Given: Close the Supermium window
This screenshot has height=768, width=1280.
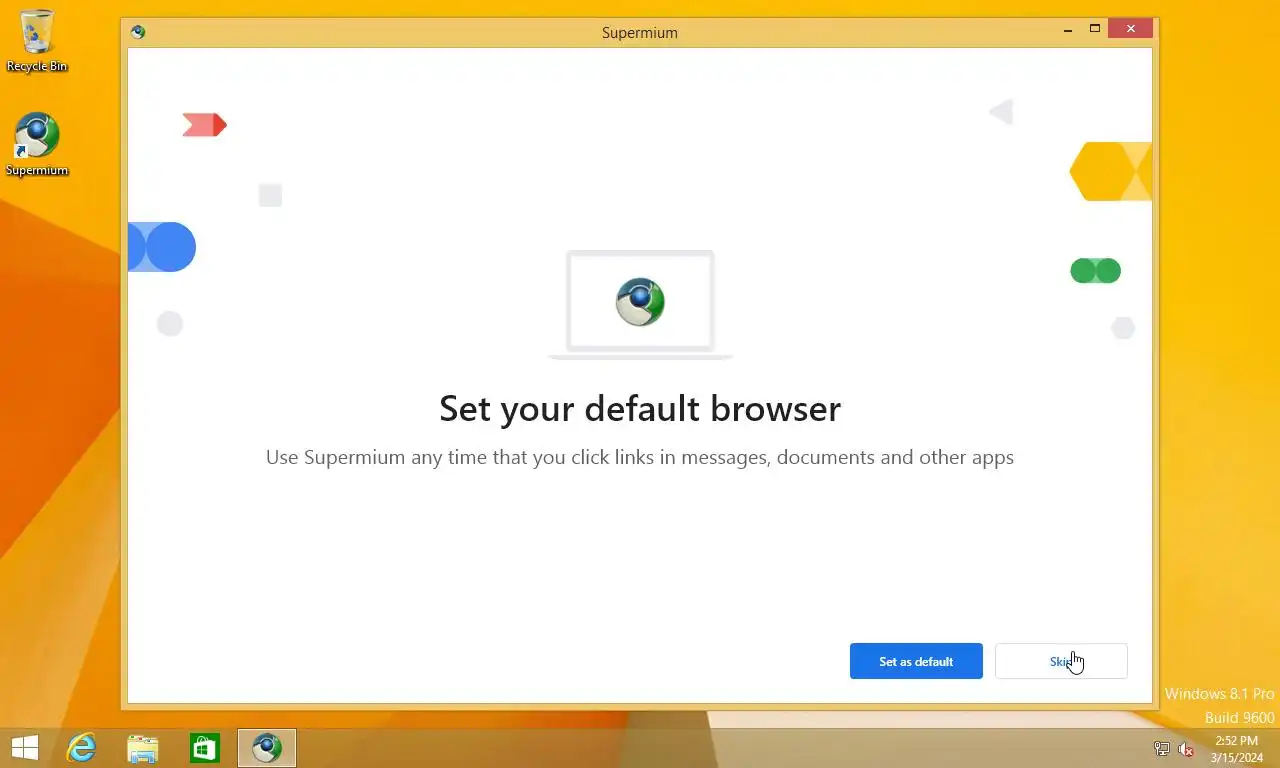Looking at the screenshot, I should (1131, 29).
